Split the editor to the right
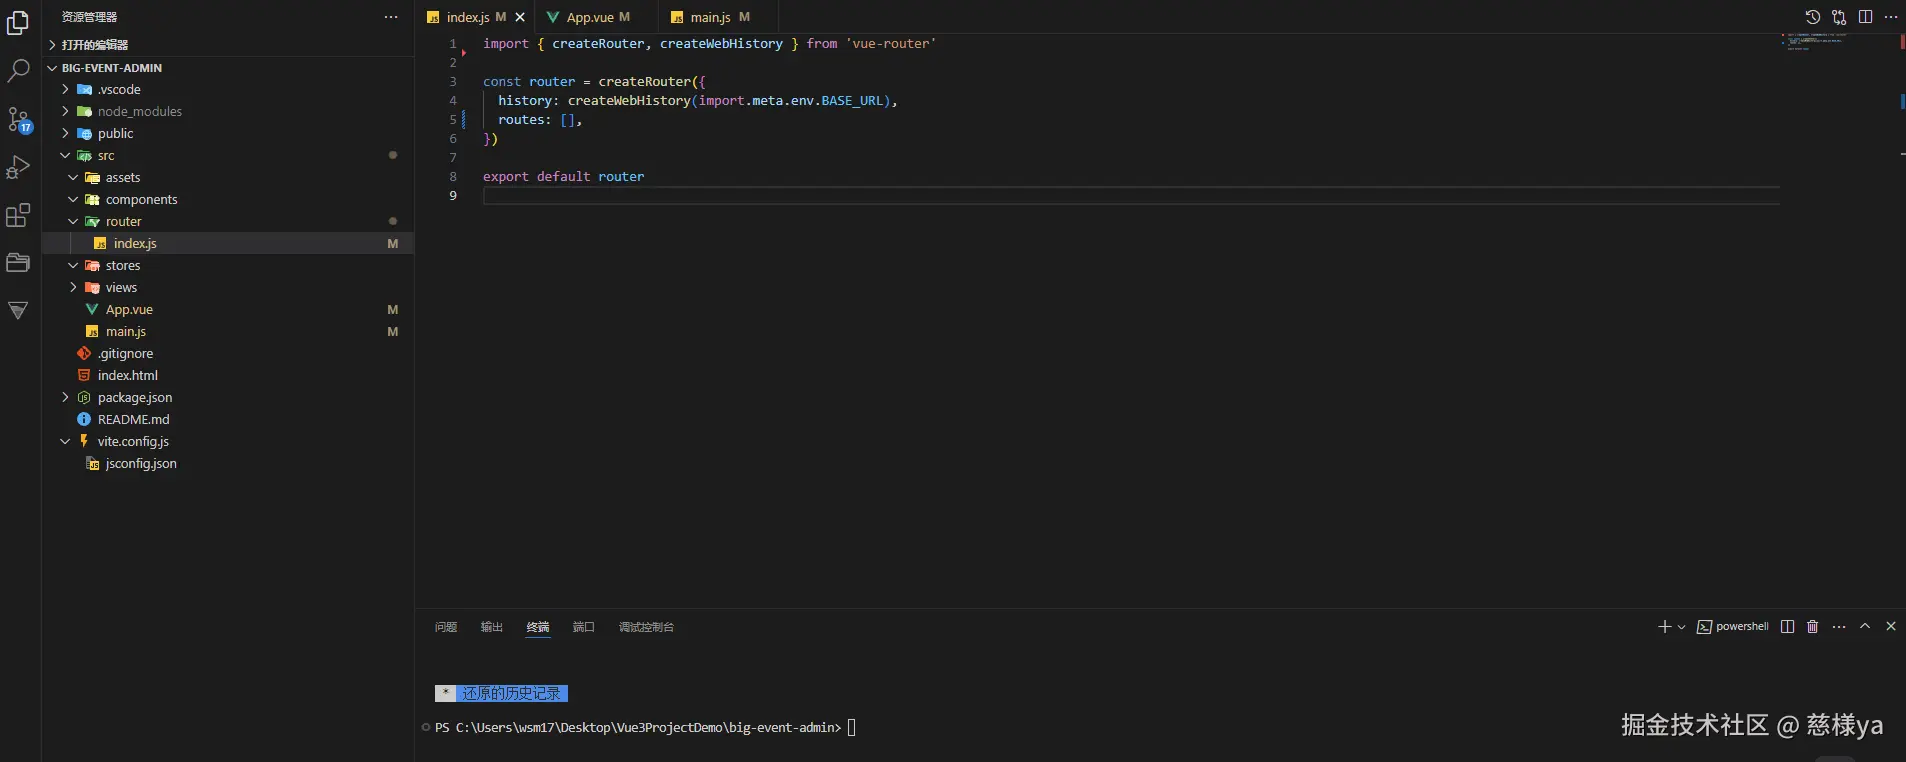Screen dimensions: 1906x762 (1865, 17)
